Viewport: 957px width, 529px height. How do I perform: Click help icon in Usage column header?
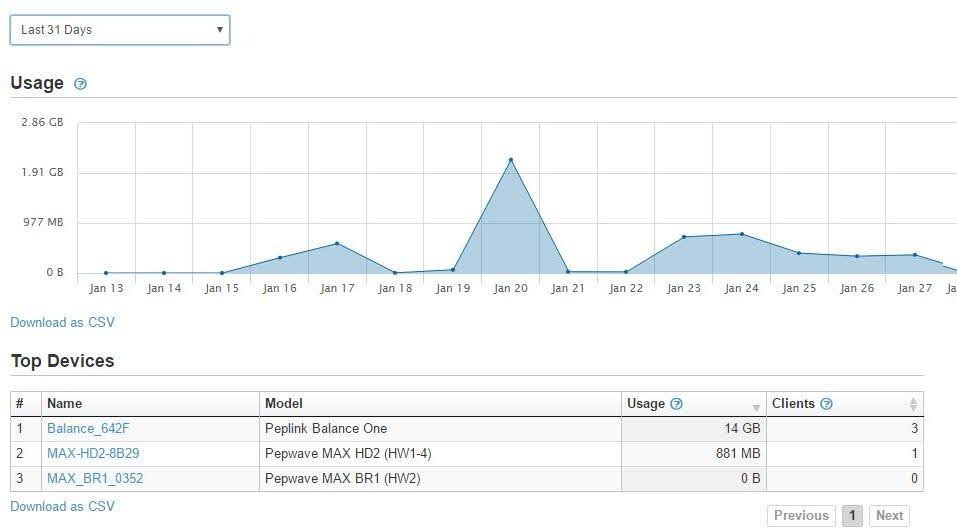(677, 404)
